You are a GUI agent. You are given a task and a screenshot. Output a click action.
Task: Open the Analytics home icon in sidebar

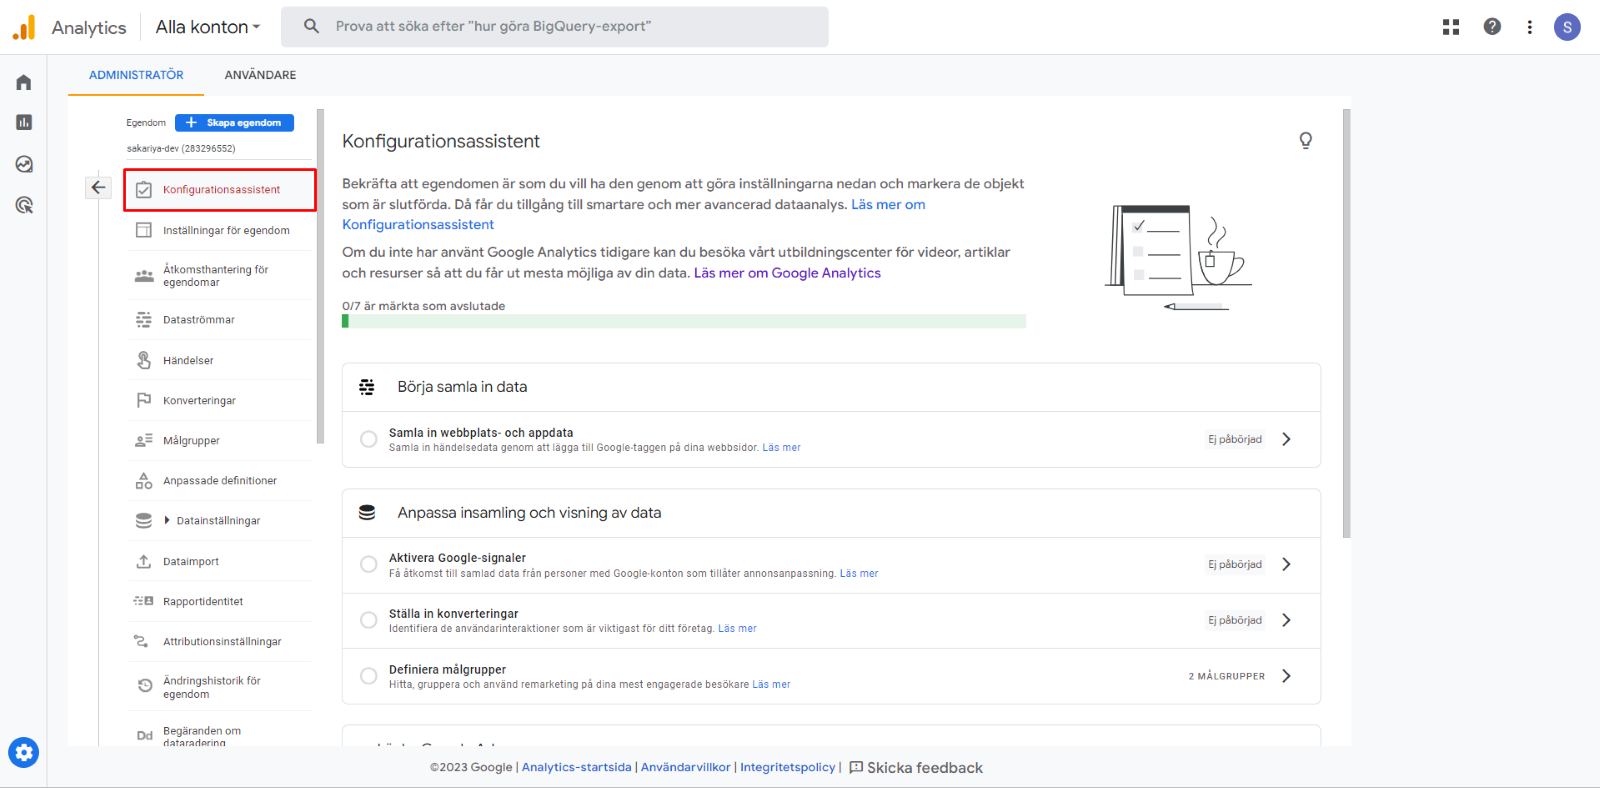click(24, 82)
